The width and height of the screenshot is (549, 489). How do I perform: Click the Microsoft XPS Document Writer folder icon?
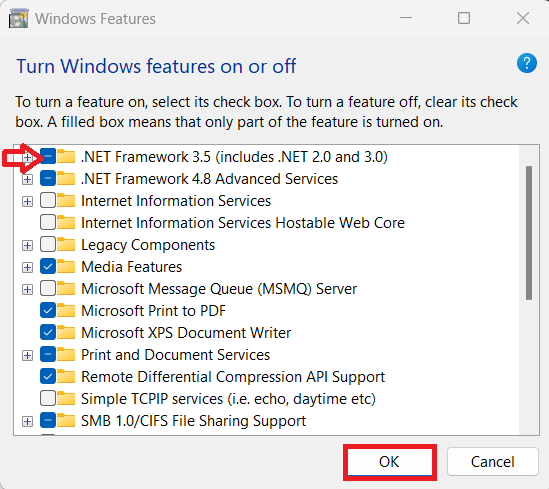[66, 333]
